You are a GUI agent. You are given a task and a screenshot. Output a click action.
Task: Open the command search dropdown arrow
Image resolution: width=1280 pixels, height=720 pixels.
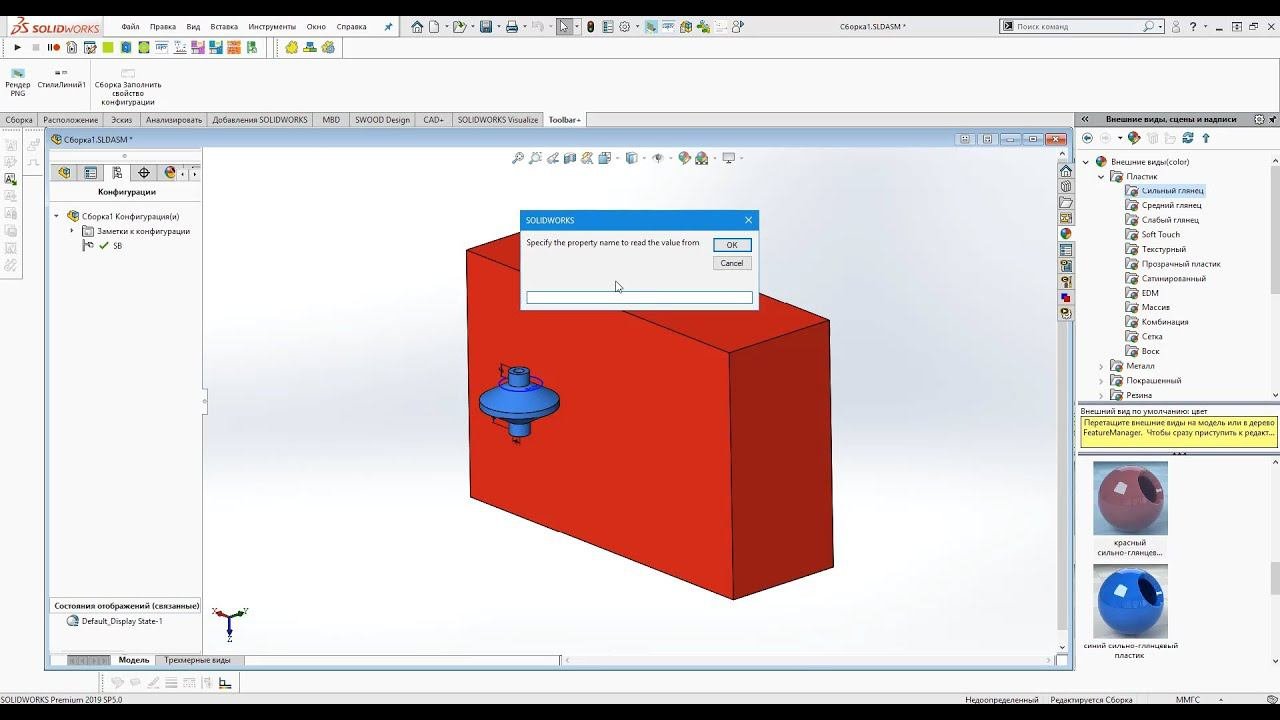[1160, 27]
